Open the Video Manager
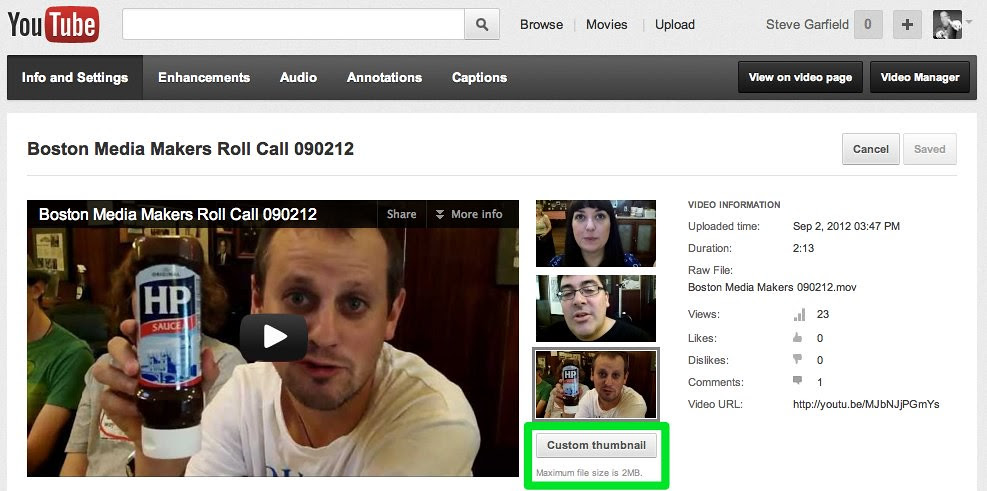Screen dimensions: 987x491 pyautogui.click(x=920, y=77)
